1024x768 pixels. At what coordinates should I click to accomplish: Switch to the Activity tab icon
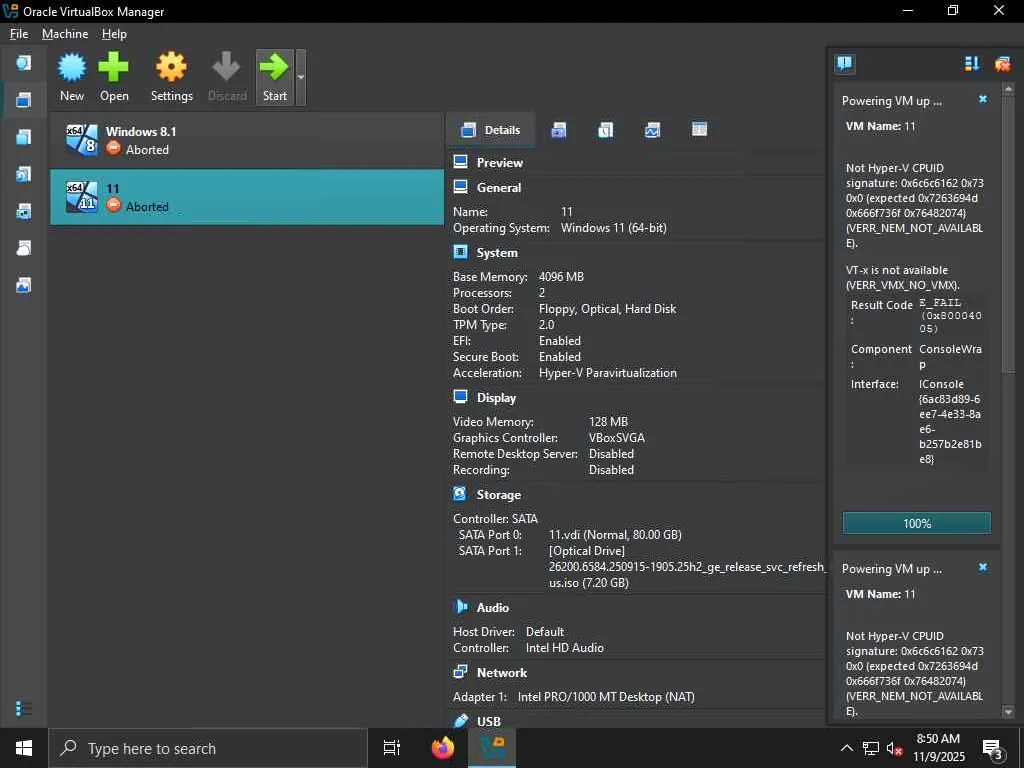pos(652,130)
